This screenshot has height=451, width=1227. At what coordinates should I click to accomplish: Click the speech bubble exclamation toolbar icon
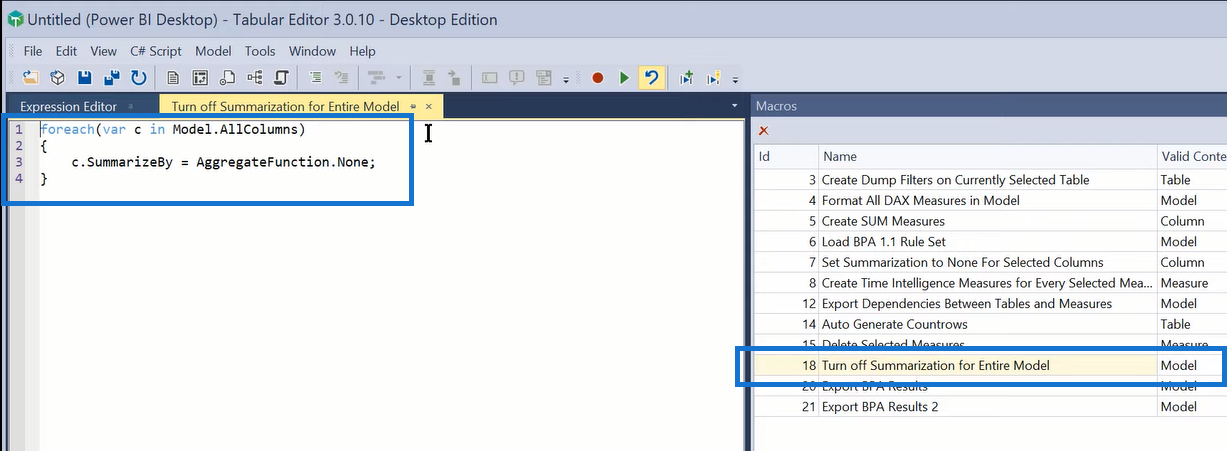click(x=517, y=77)
